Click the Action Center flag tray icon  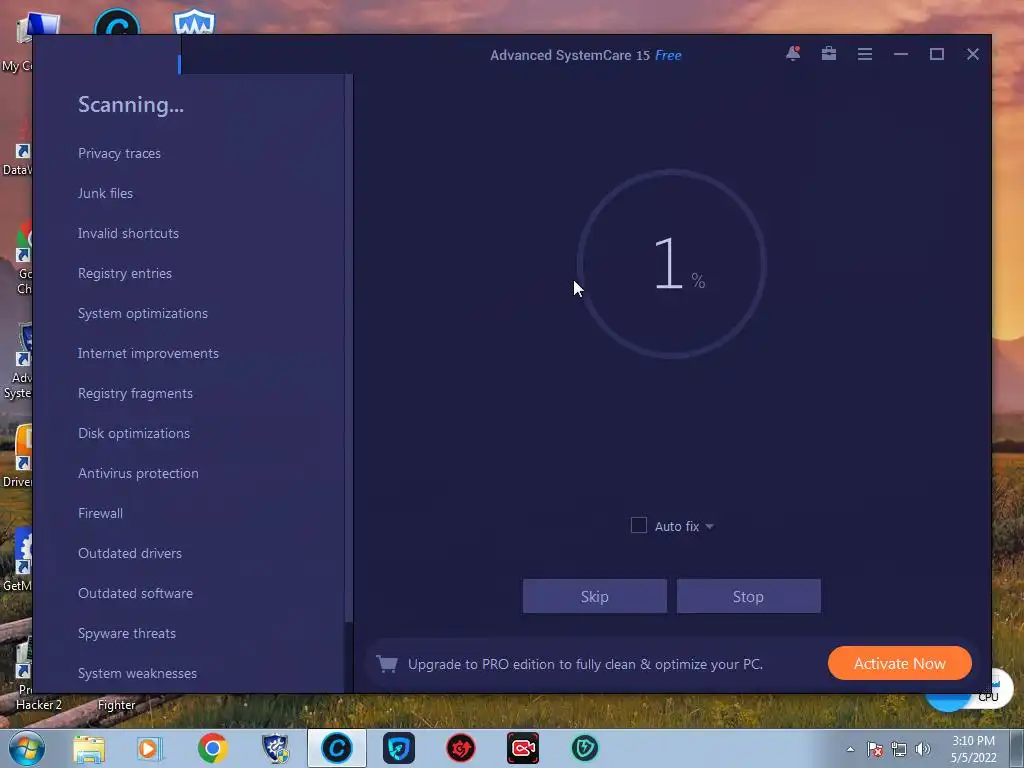(875, 749)
